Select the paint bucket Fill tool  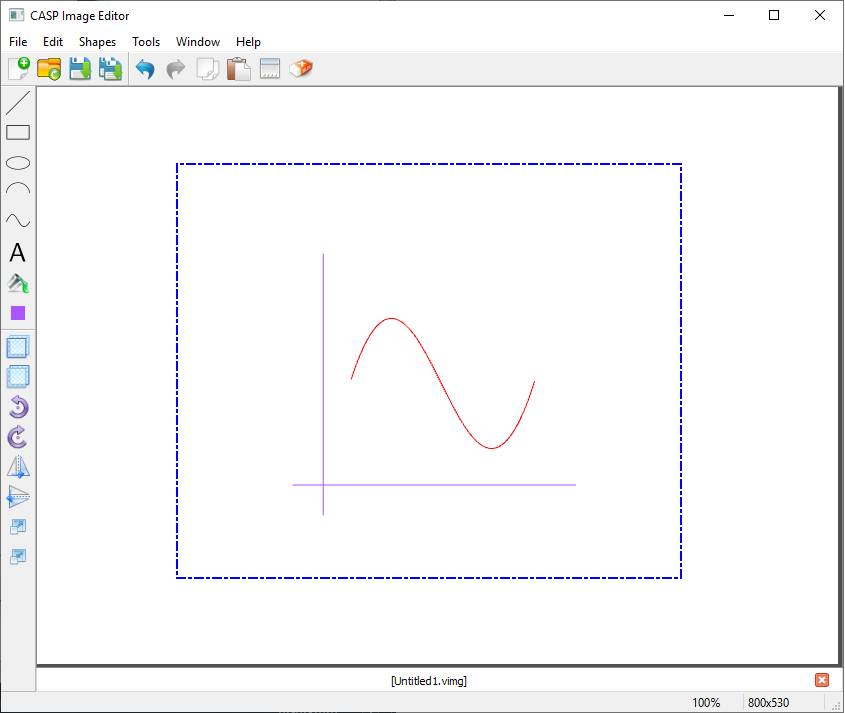(18, 284)
